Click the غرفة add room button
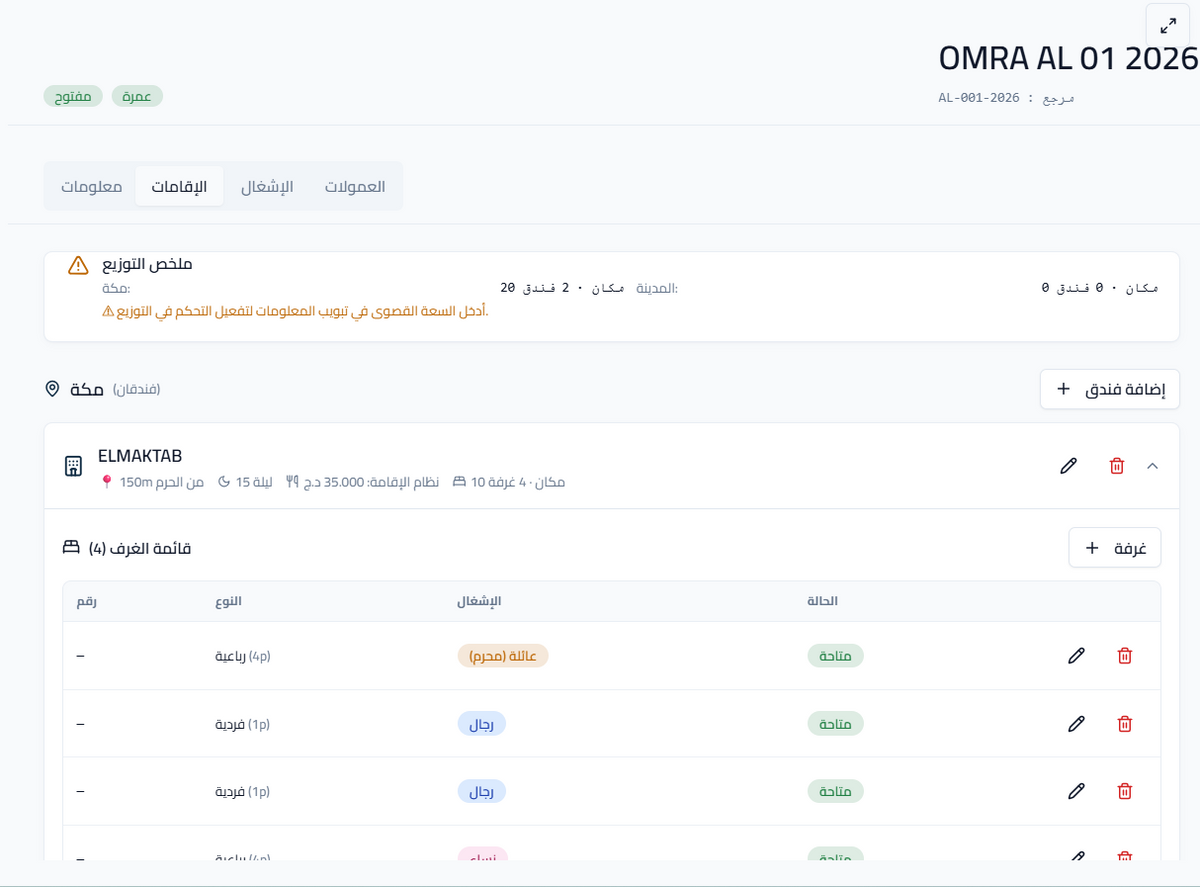This screenshot has height=887, width=1200. click(1115, 548)
